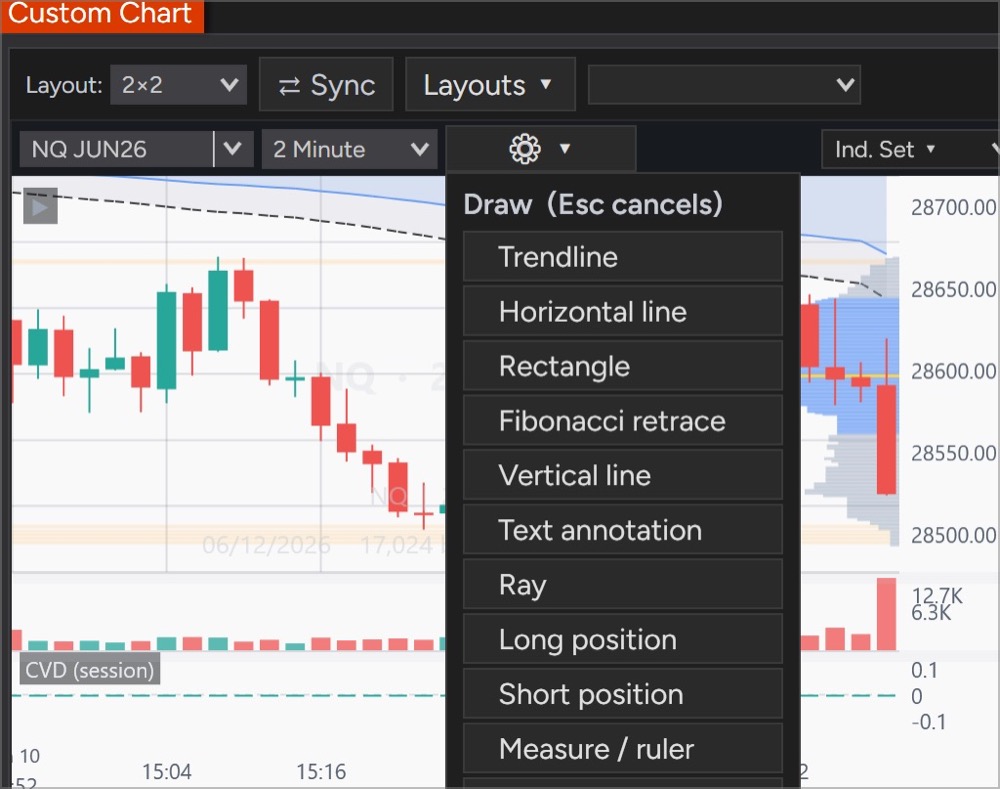Click the 28700.00 price axis label
Viewport: 1000px width, 789px height.
tap(953, 207)
